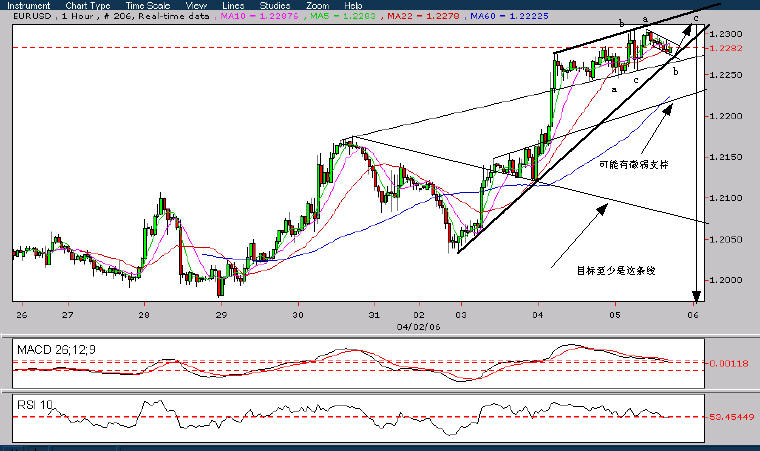This screenshot has height=451, width=760.
Task: Open the Zoom menu
Action: (317, 6)
